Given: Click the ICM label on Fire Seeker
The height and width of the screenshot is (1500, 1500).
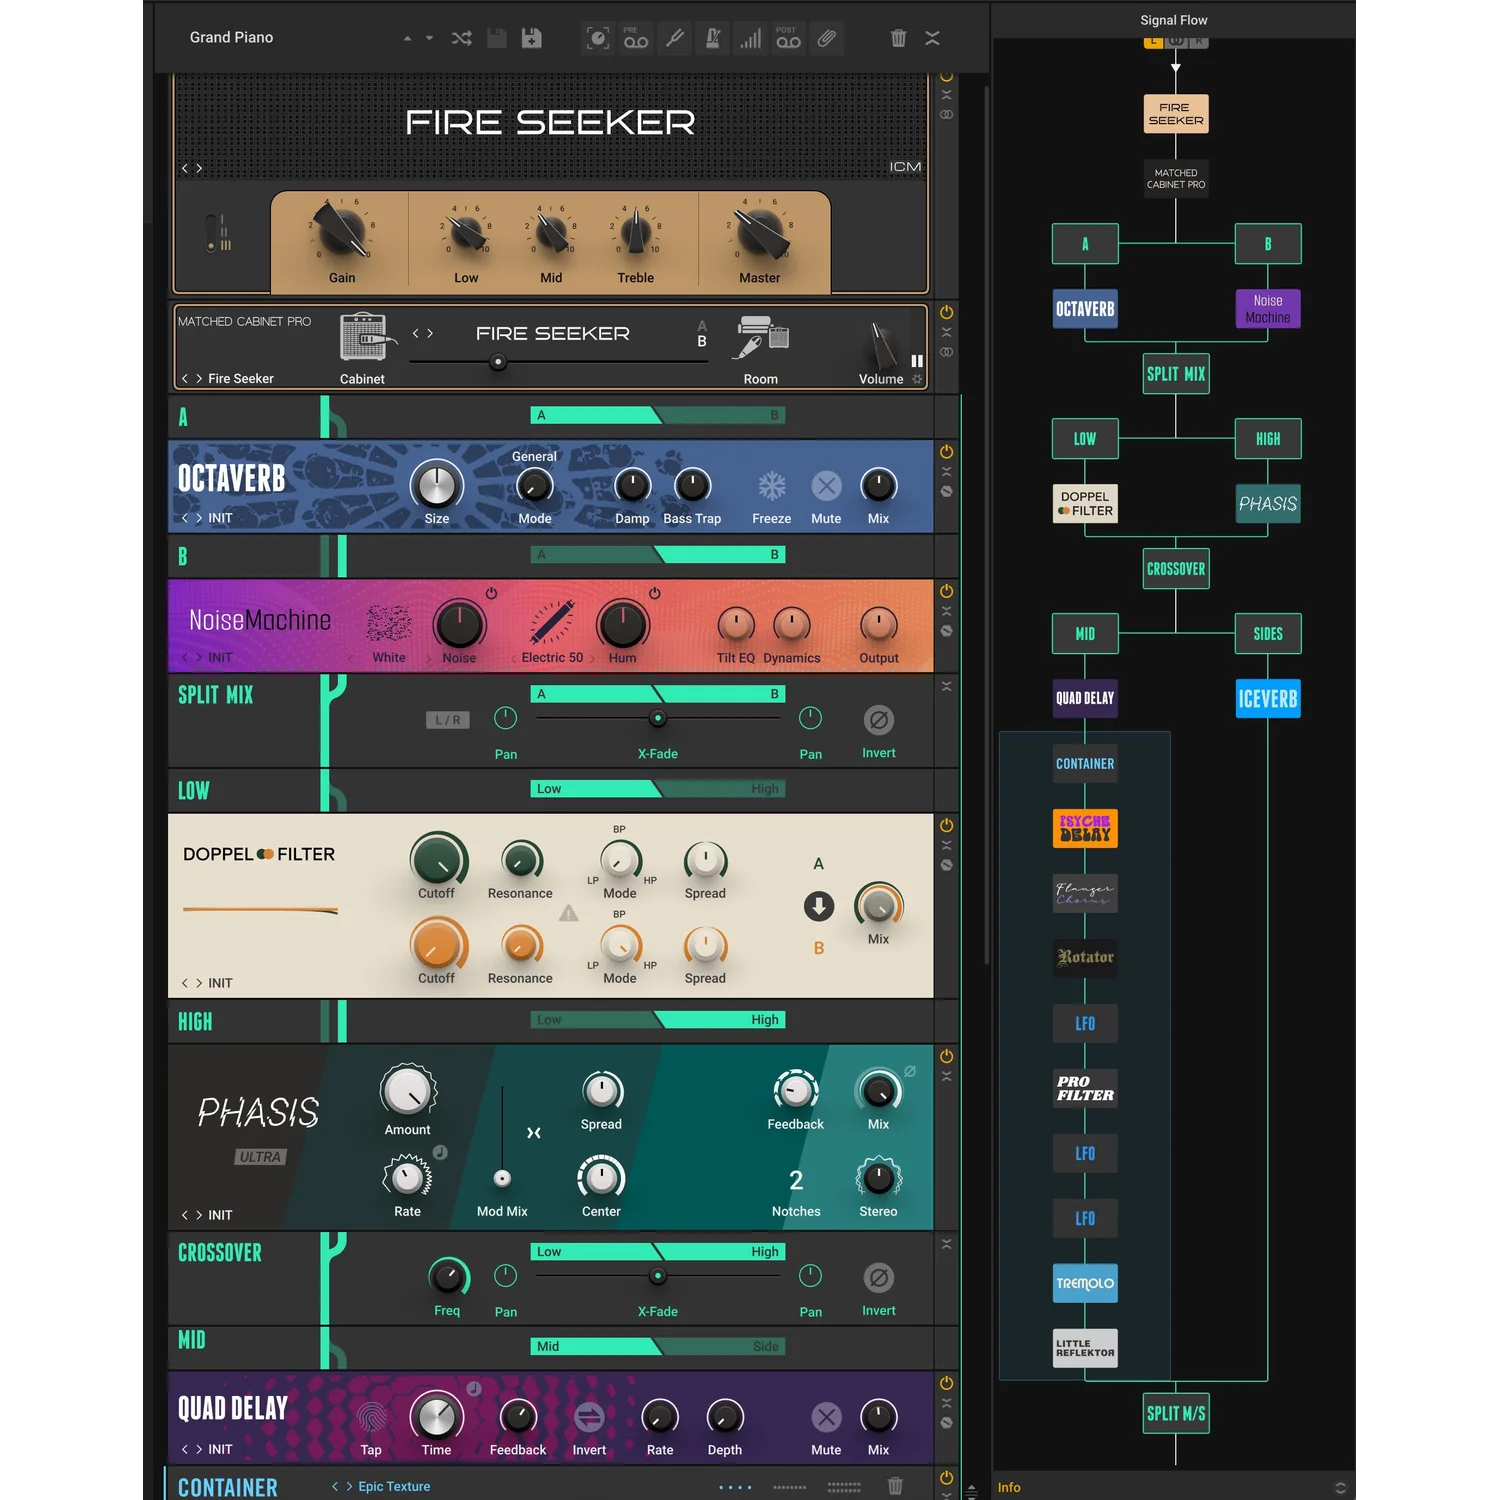Looking at the screenshot, I should click(905, 167).
